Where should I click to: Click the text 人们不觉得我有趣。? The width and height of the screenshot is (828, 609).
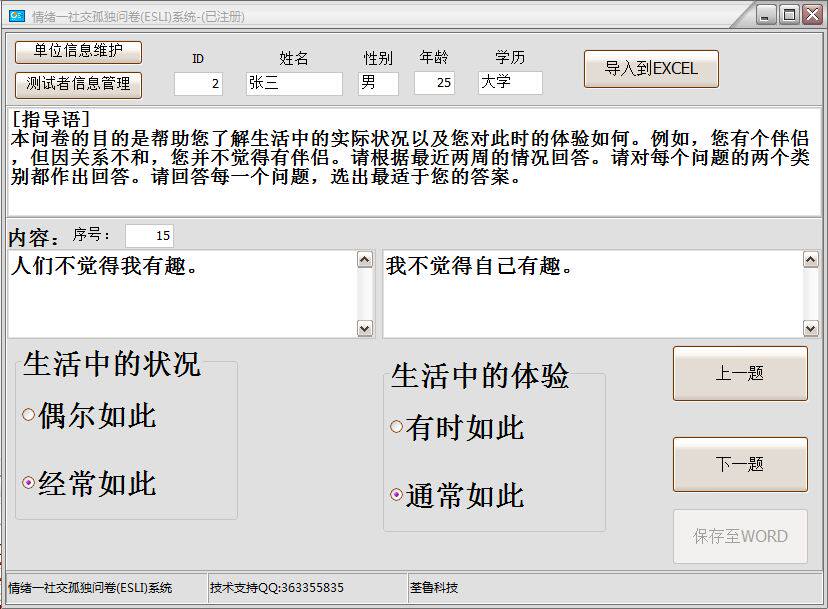coord(105,266)
